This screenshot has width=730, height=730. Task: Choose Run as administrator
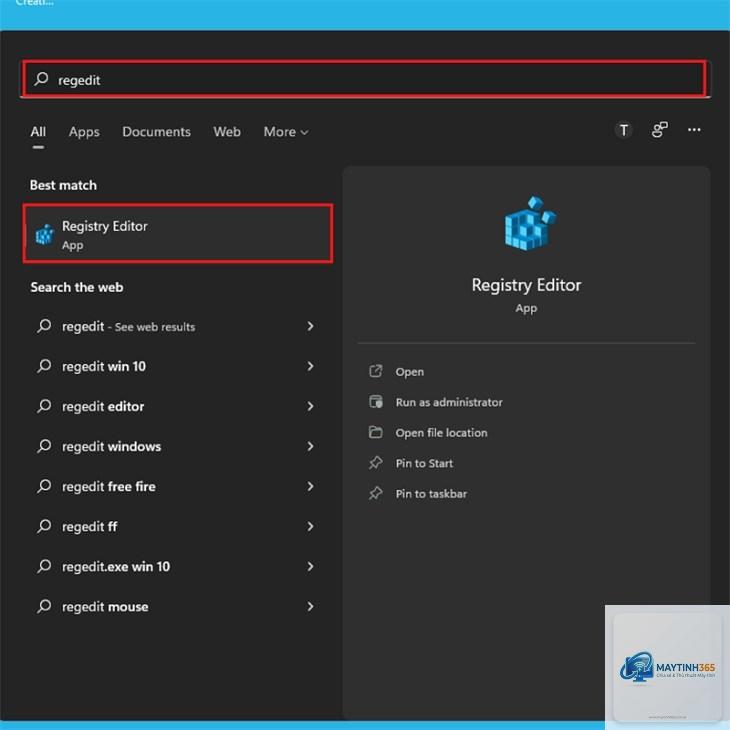point(449,402)
